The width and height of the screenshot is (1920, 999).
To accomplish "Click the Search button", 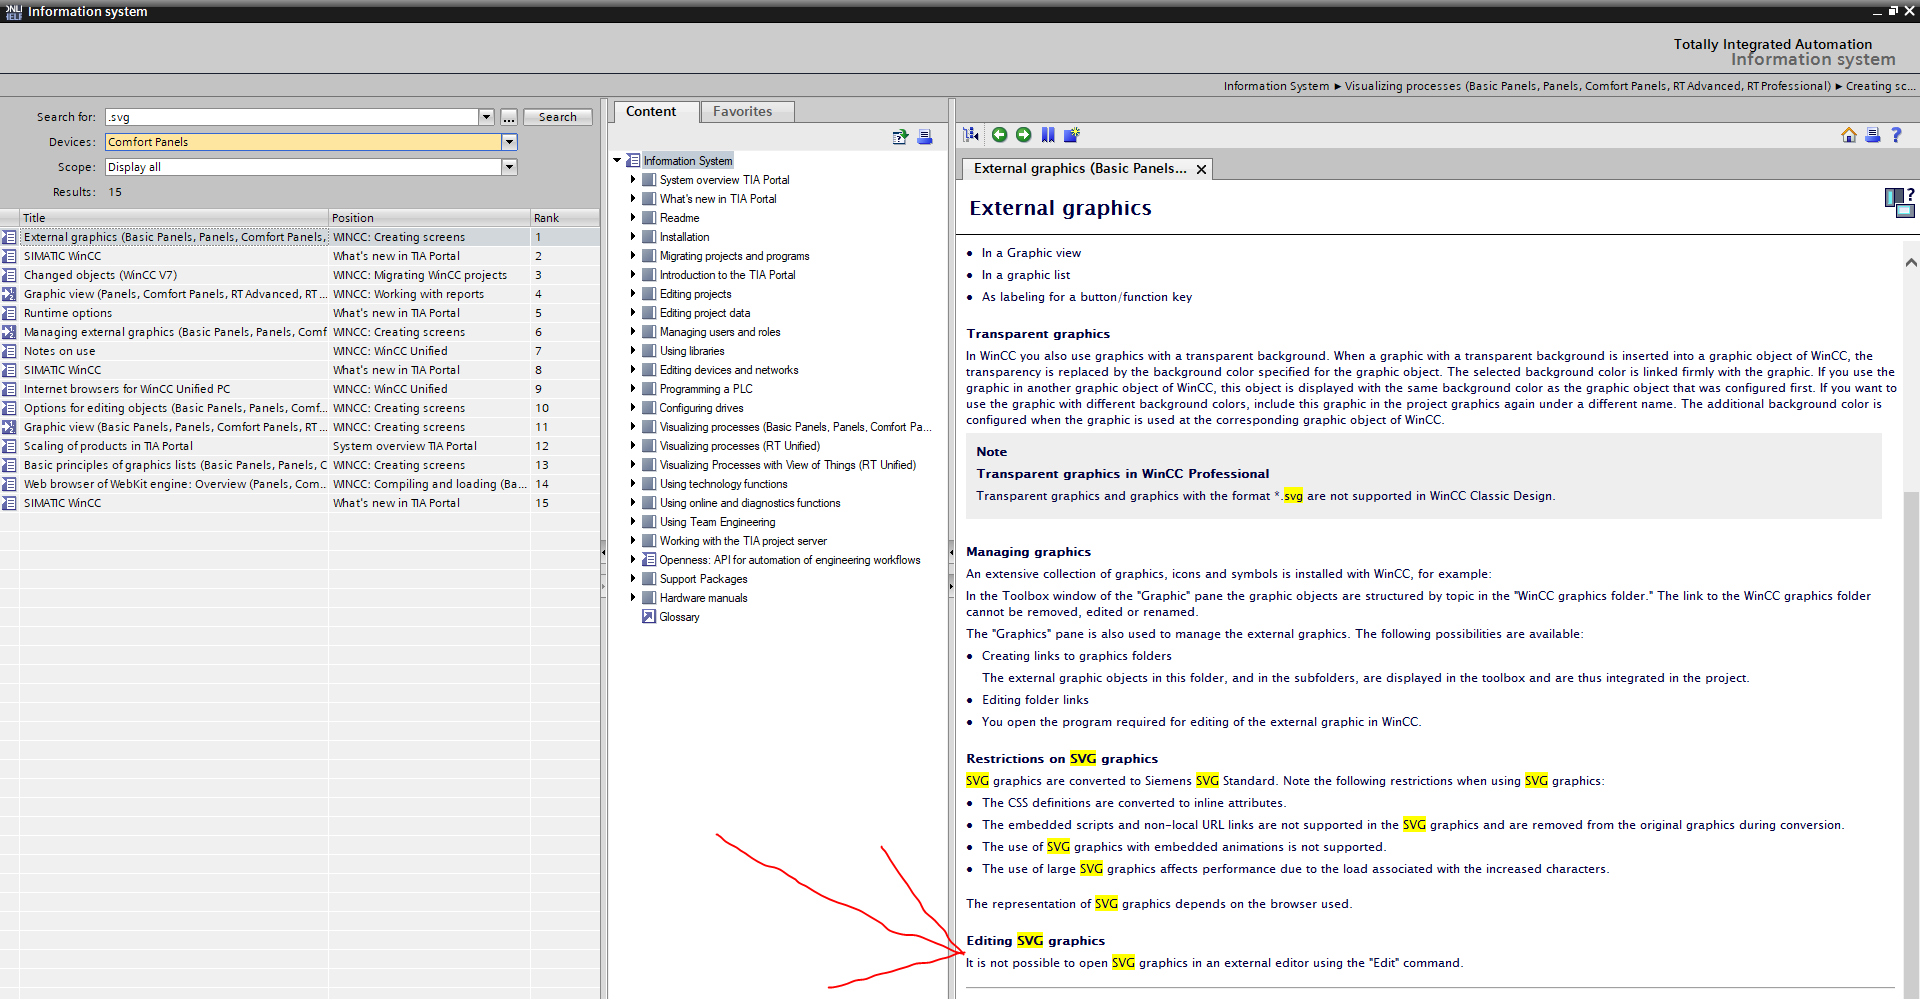I will pyautogui.click(x=557, y=117).
